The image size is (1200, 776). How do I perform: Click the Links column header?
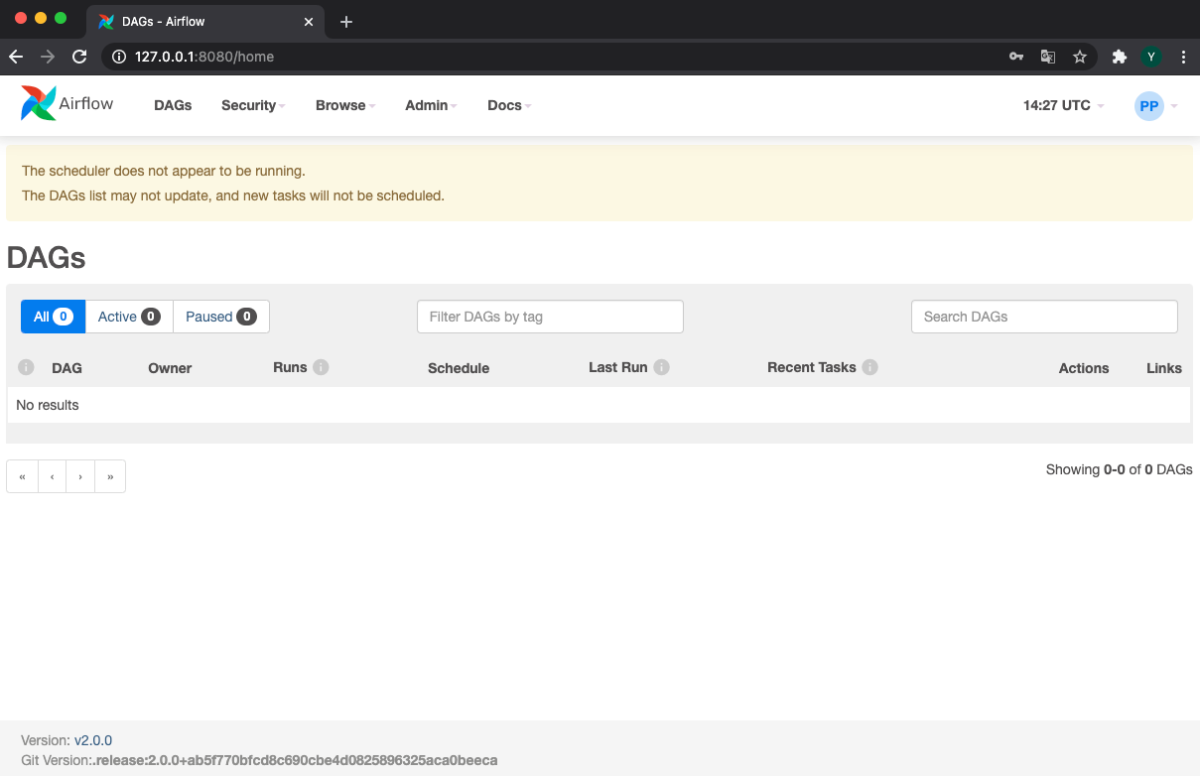1164,368
